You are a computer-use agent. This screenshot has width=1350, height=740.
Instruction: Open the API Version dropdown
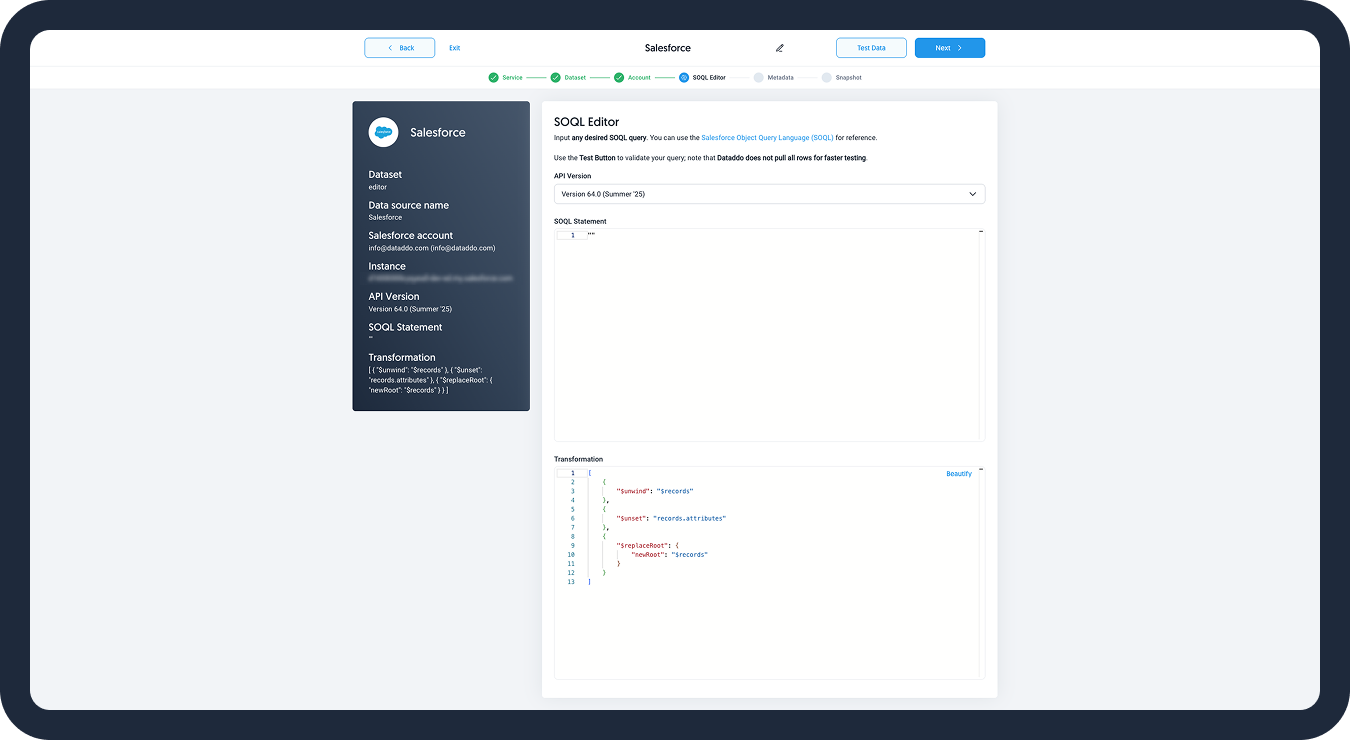769,194
